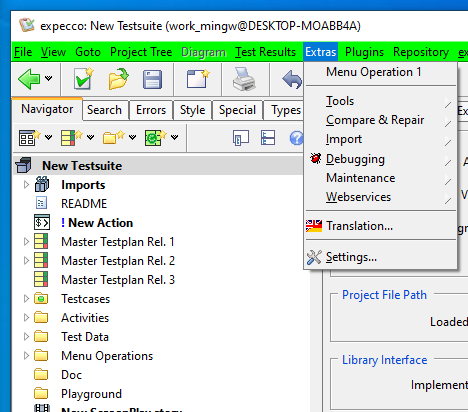
Task: Click the New Action shell script icon
Action: click(x=42, y=222)
